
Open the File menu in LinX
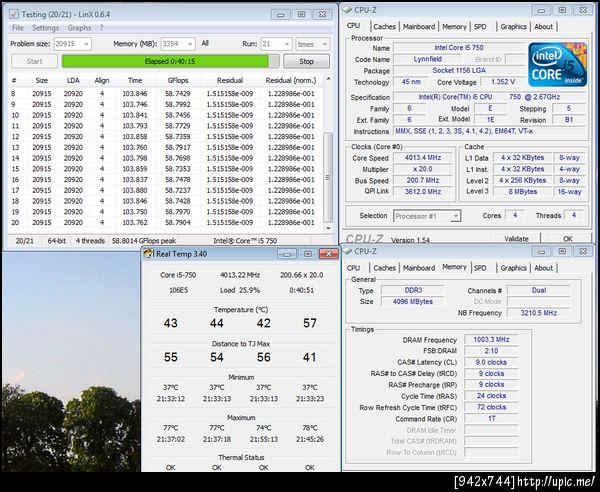click(x=18, y=28)
